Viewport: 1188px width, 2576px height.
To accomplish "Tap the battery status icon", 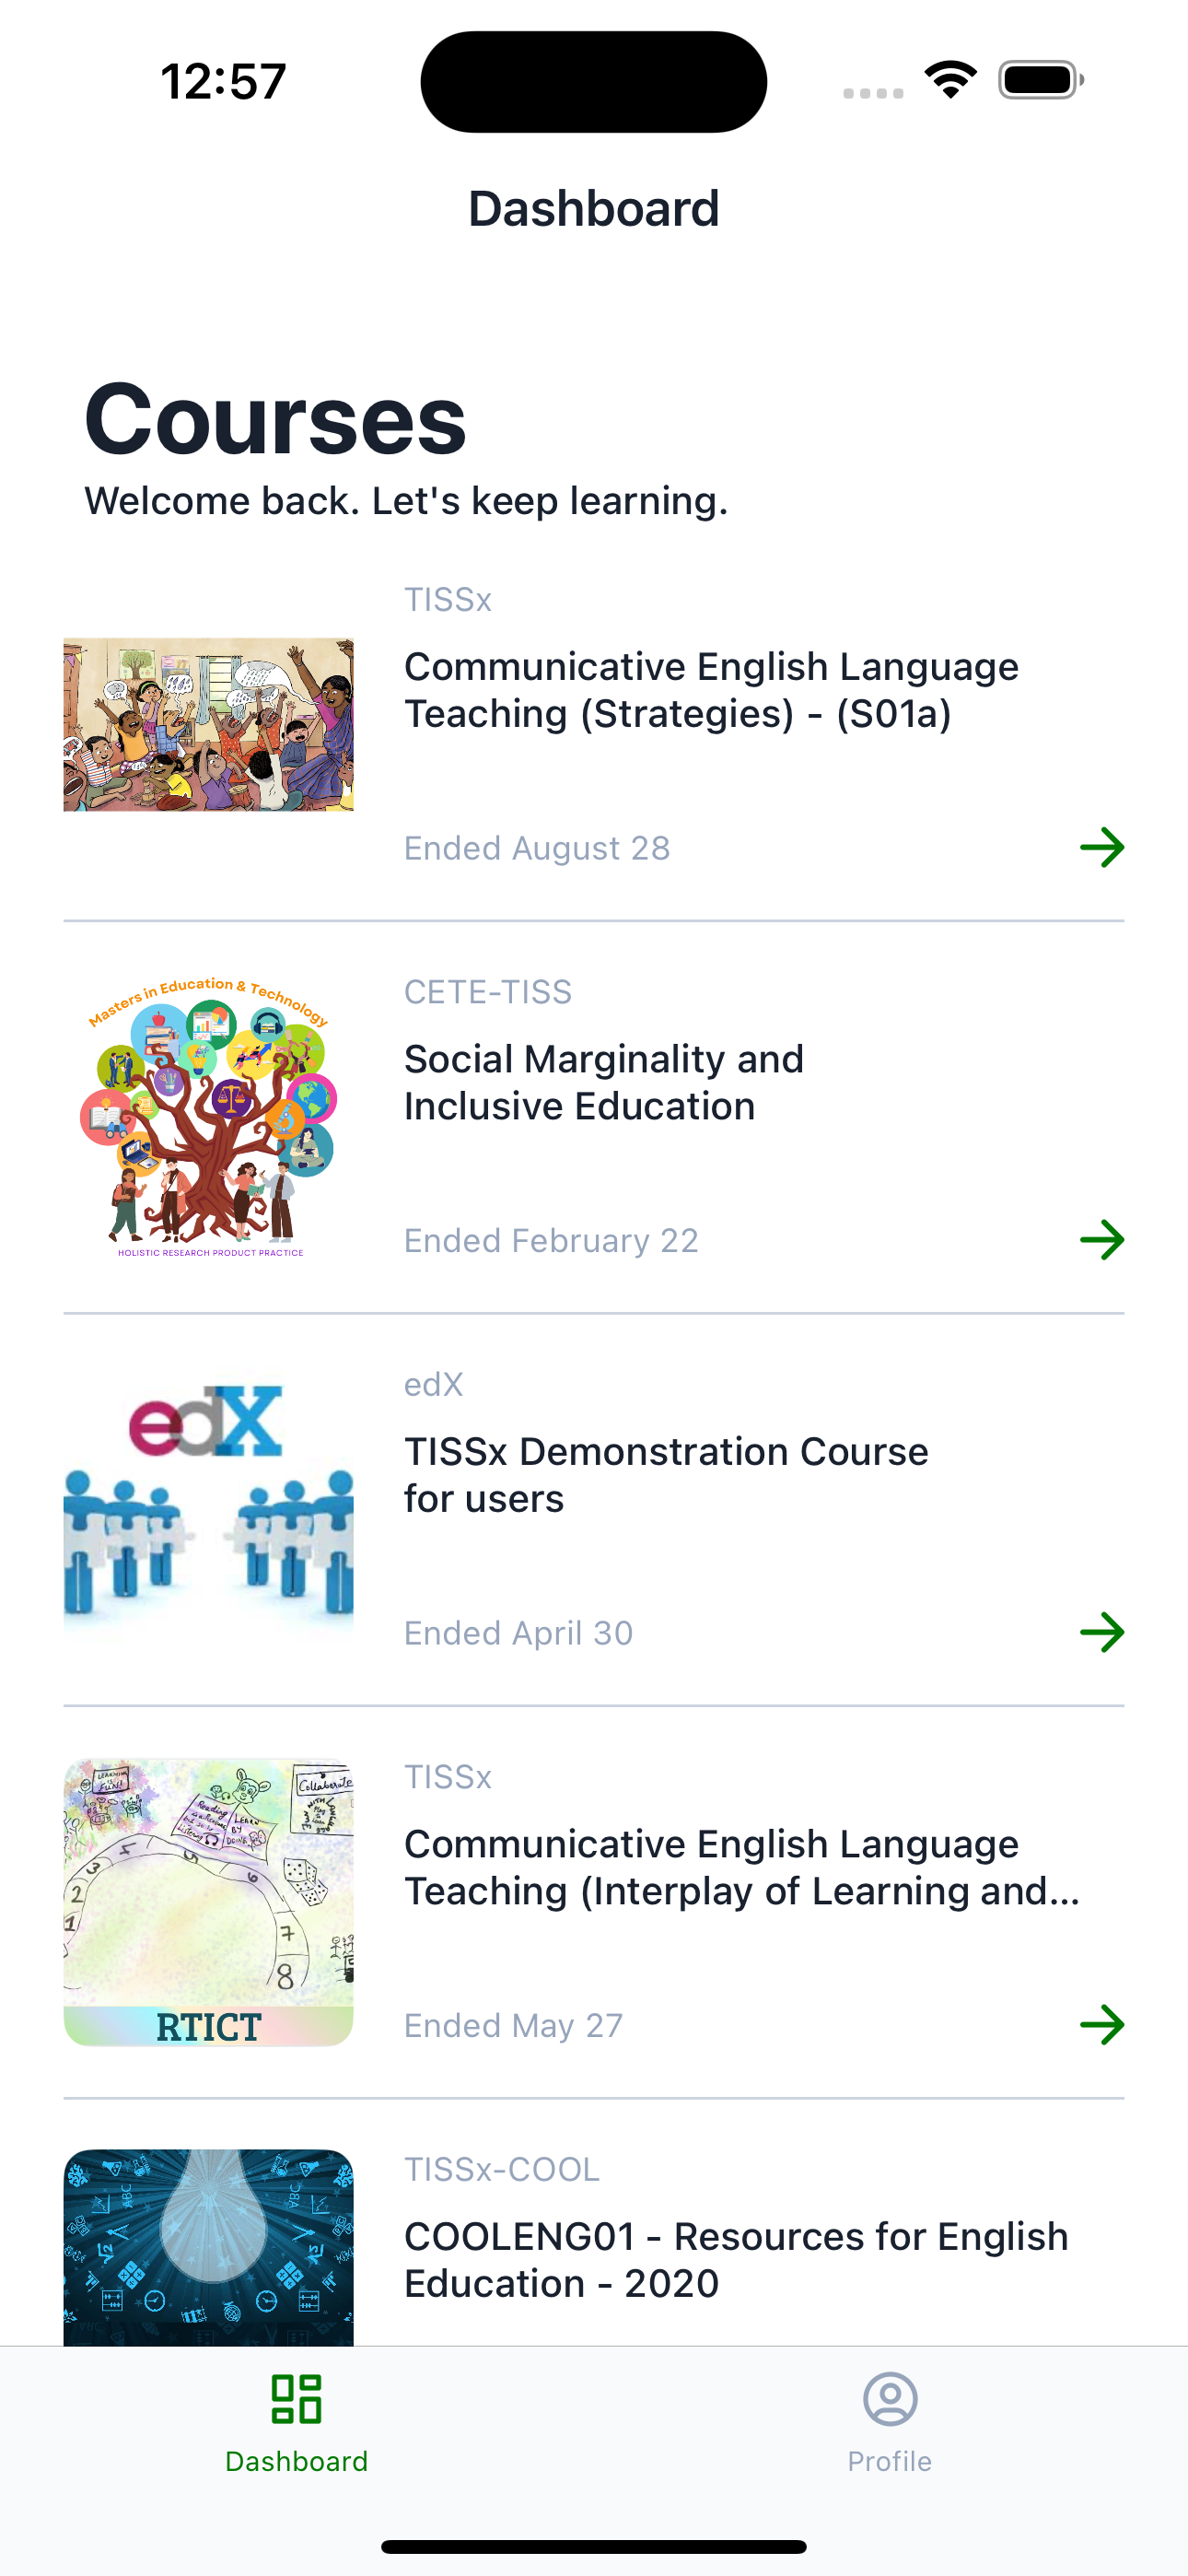I will point(1041,80).
